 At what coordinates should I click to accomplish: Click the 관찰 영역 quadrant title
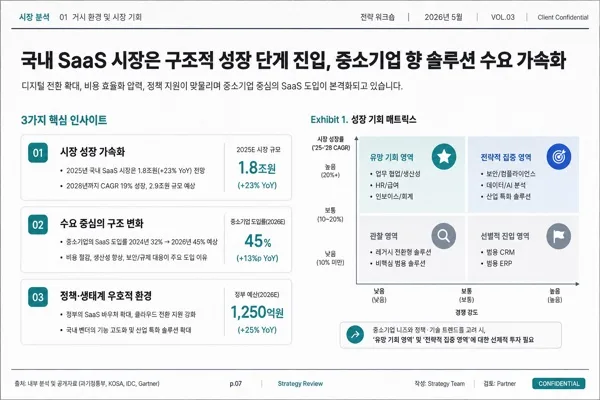tap(384, 236)
